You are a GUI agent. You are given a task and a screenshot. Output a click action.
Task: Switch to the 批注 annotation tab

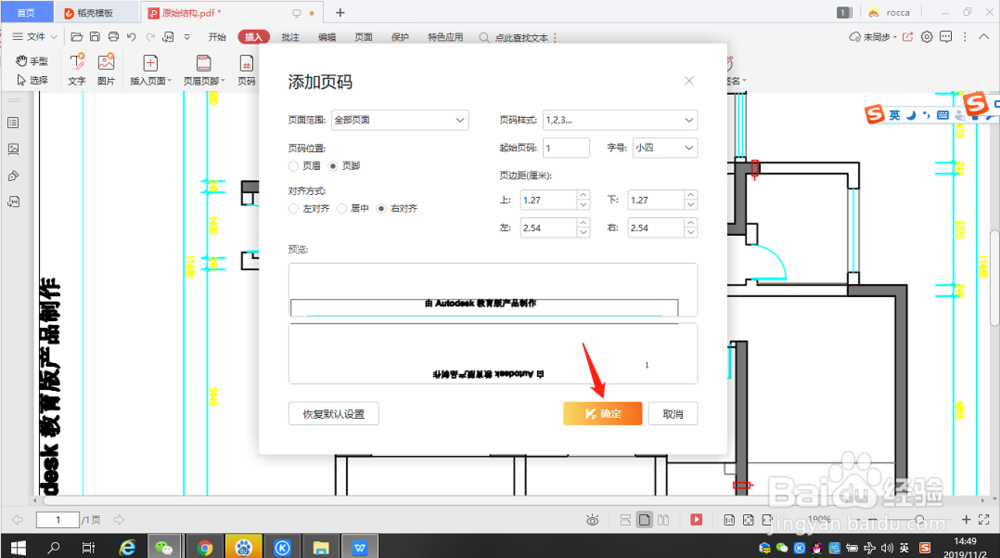click(290, 37)
